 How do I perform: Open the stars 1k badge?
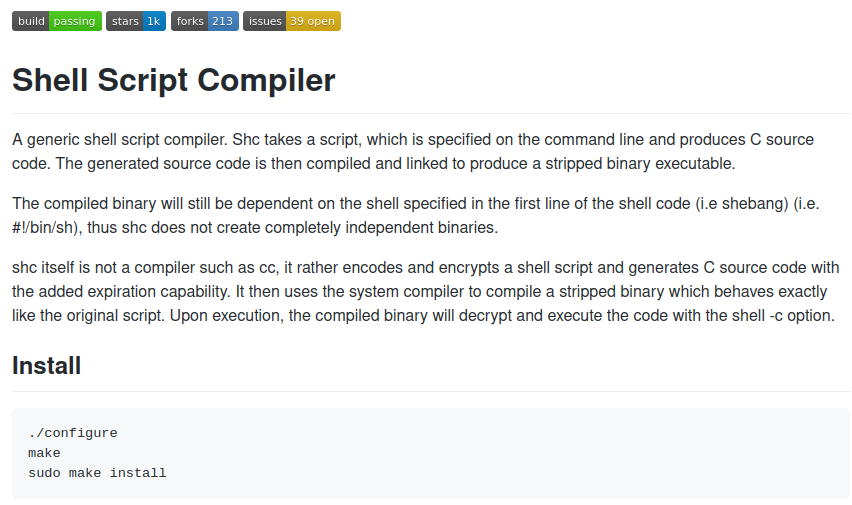pyautogui.click(x=136, y=21)
